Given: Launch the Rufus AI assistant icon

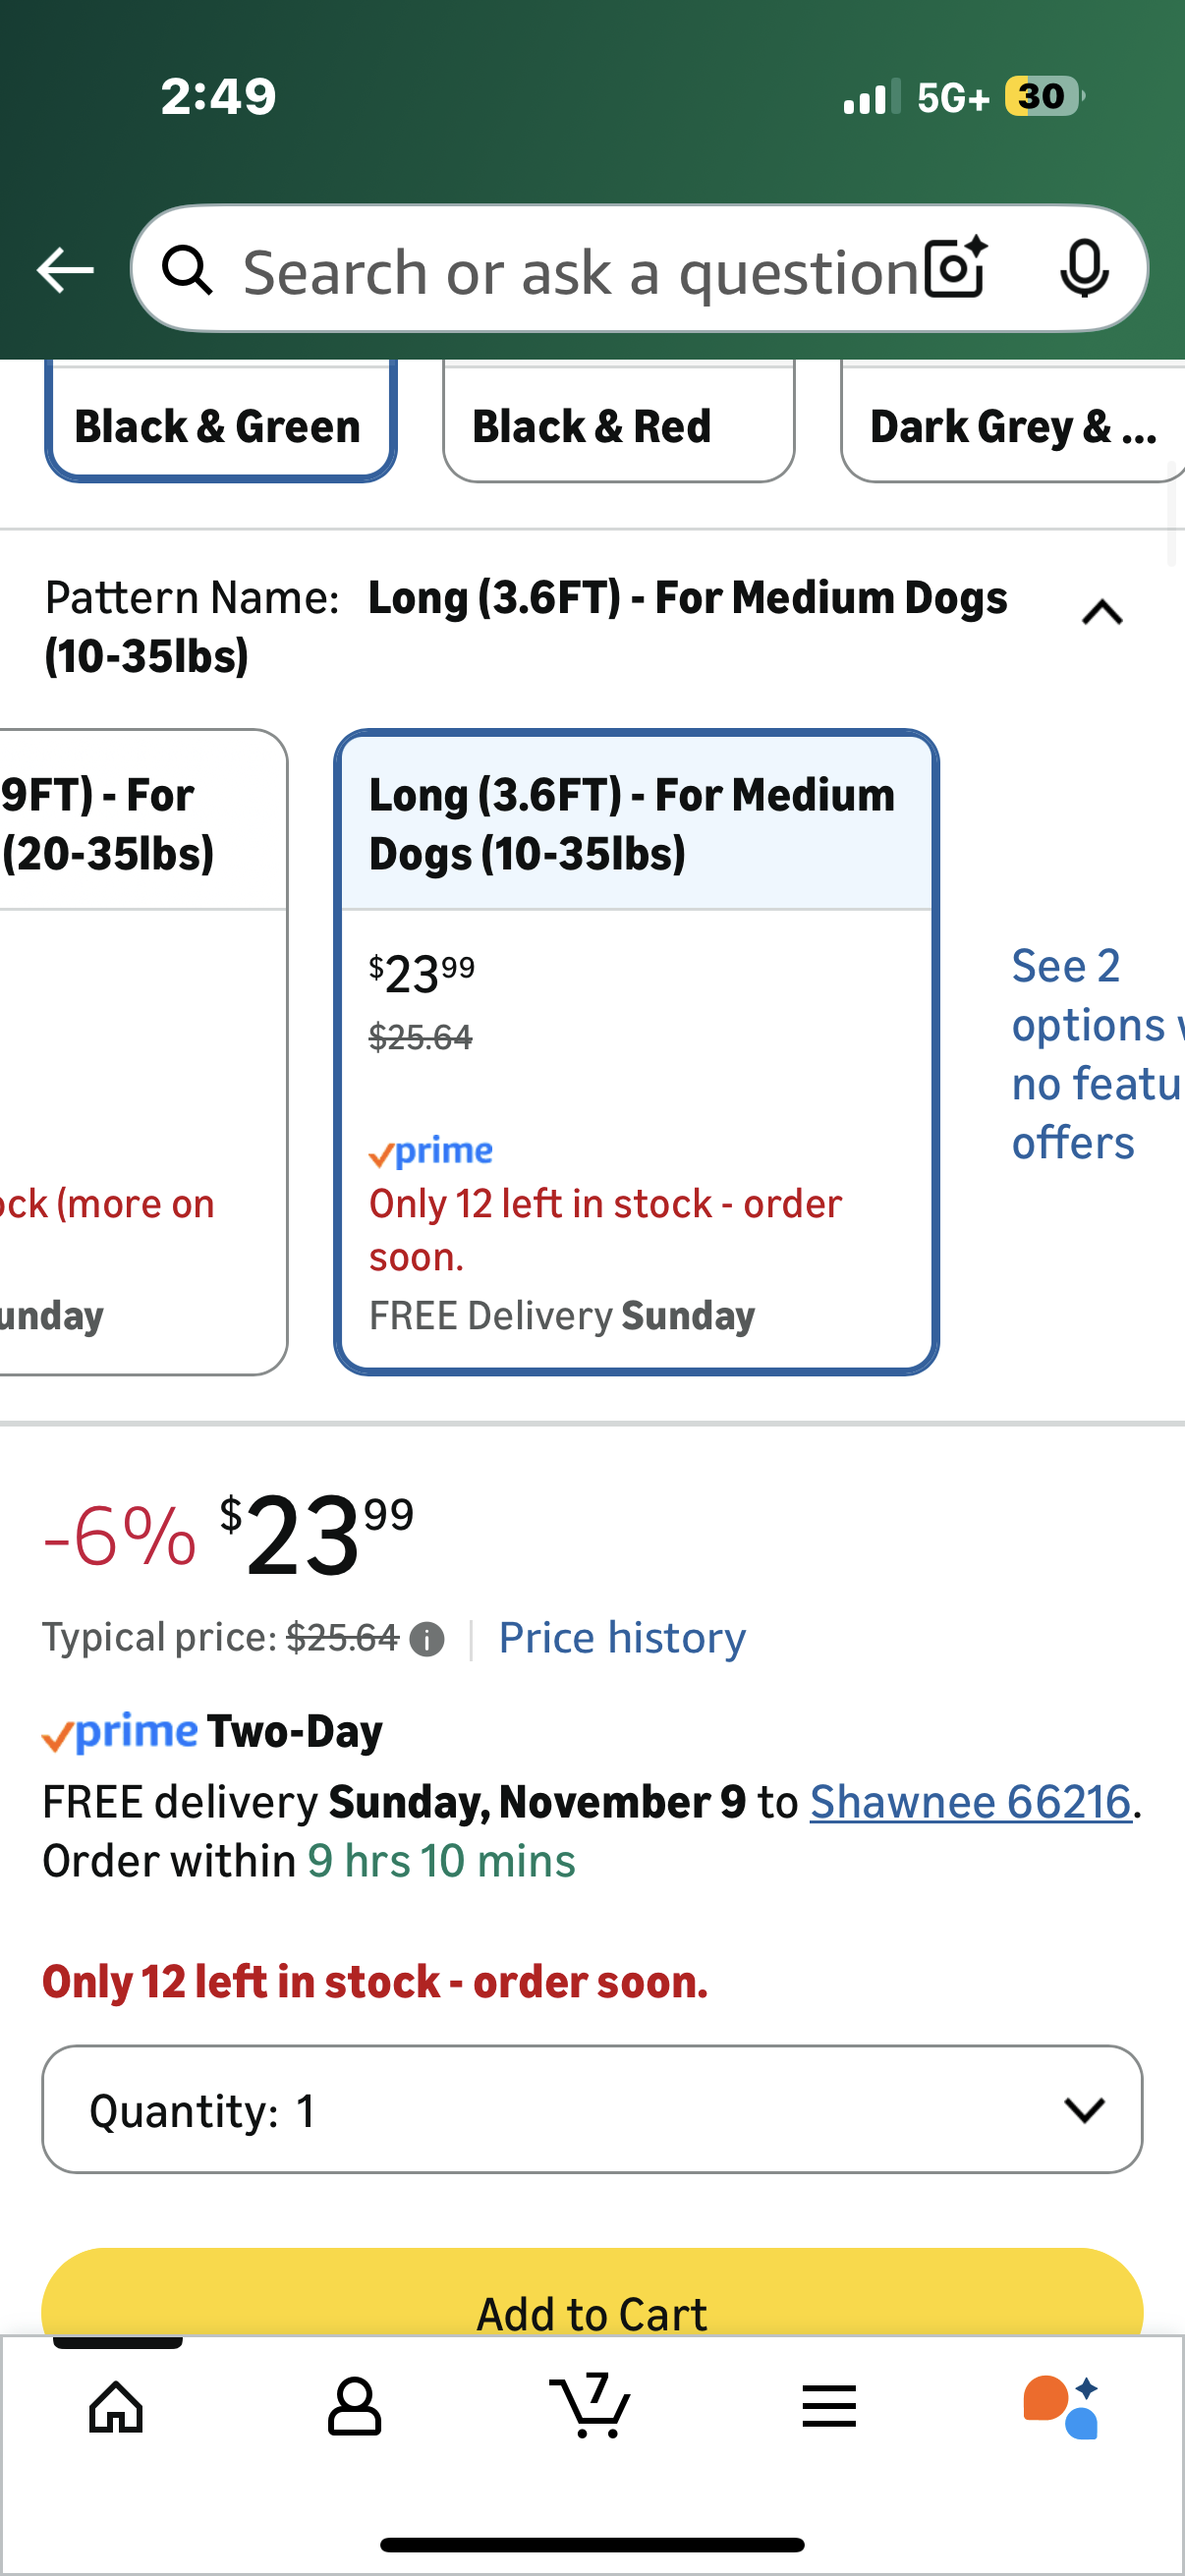Looking at the screenshot, I should [x=1062, y=2406].
